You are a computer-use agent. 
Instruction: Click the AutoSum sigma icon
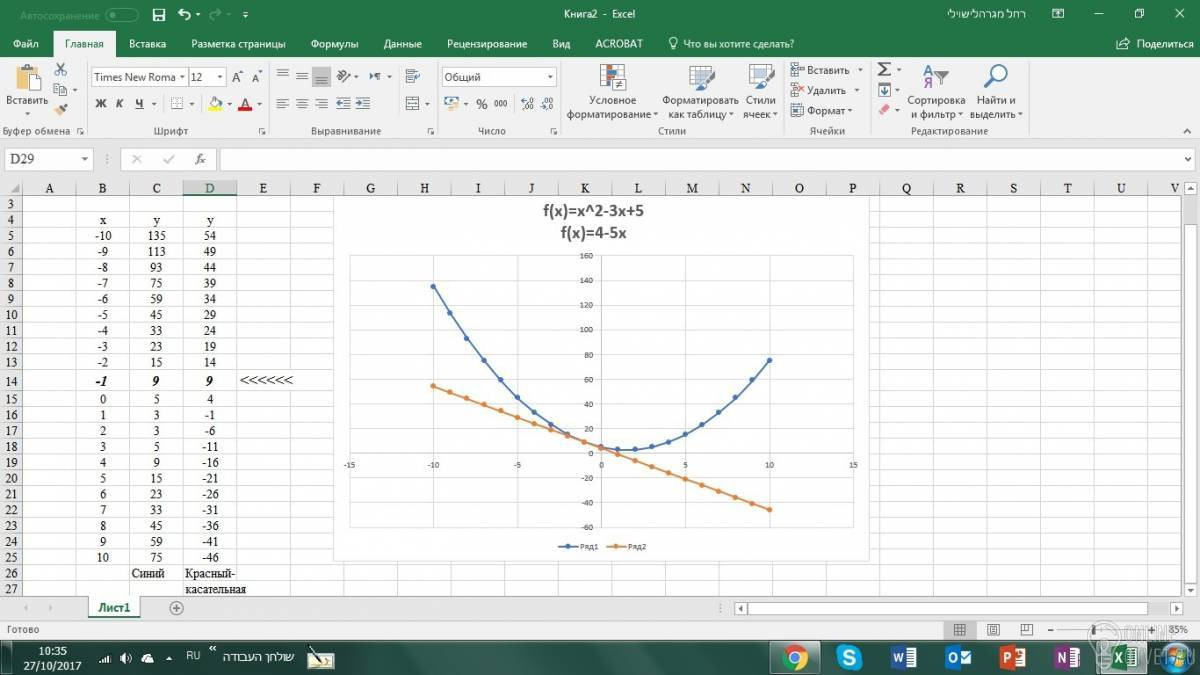point(884,69)
